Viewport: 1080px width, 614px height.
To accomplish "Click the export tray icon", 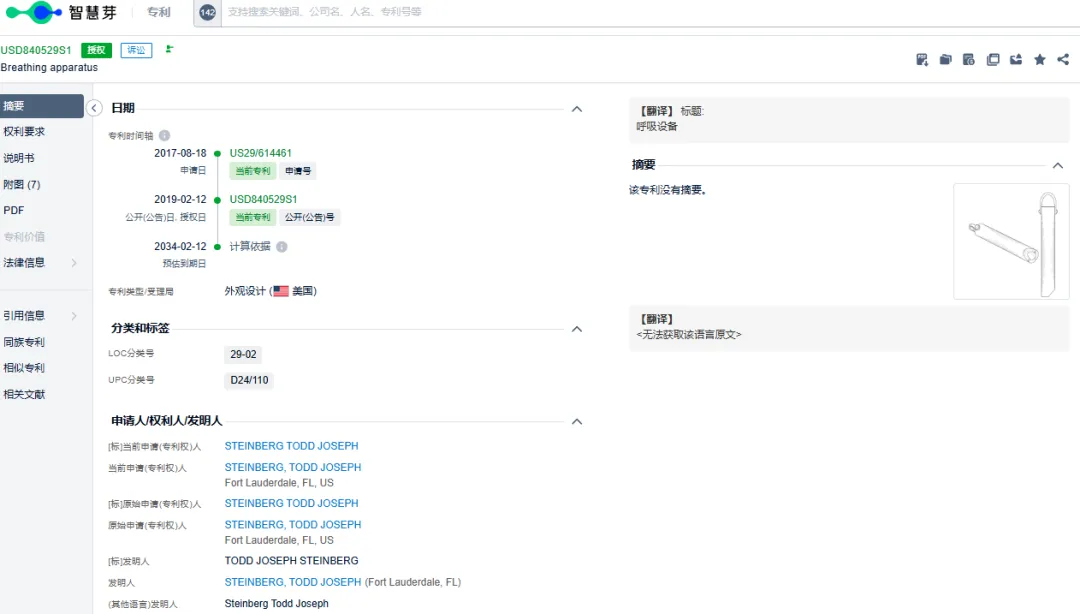I will [x=1016, y=60].
